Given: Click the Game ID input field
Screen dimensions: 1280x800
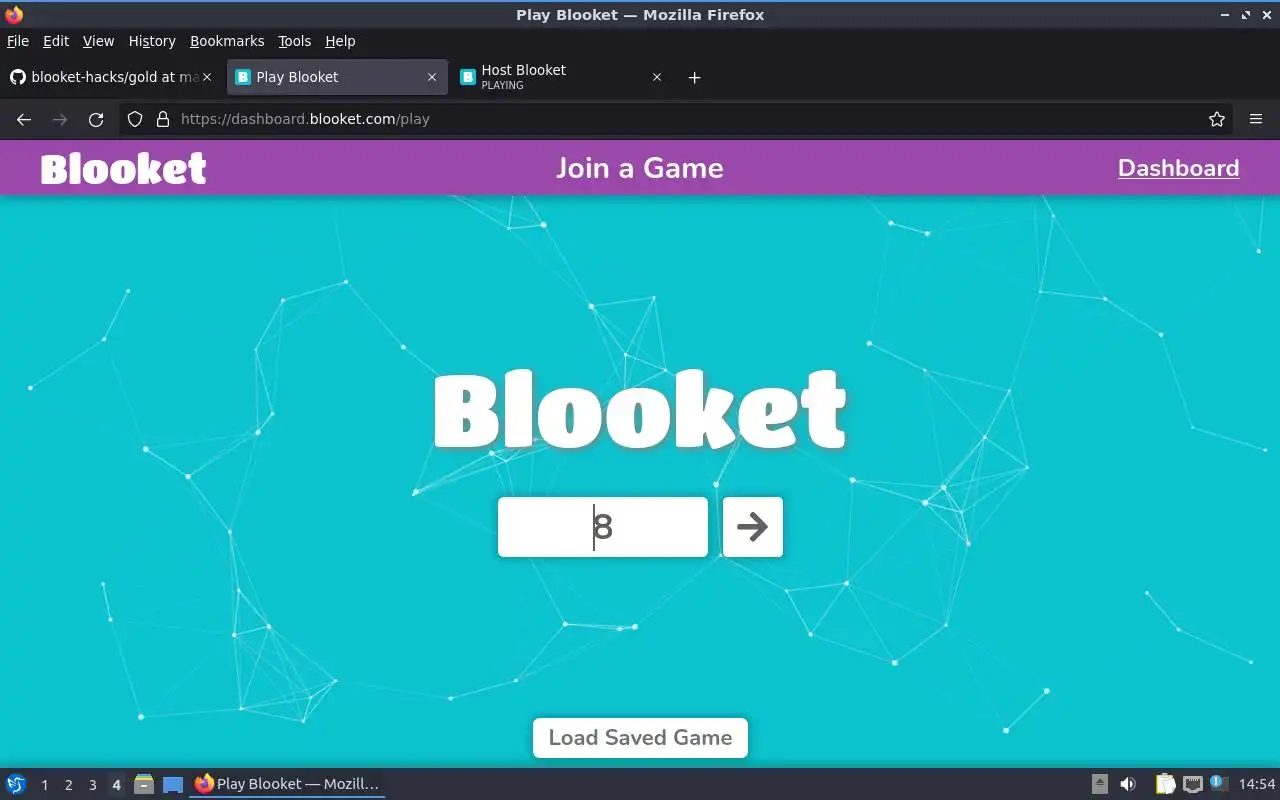Looking at the screenshot, I should pos(603,527).
